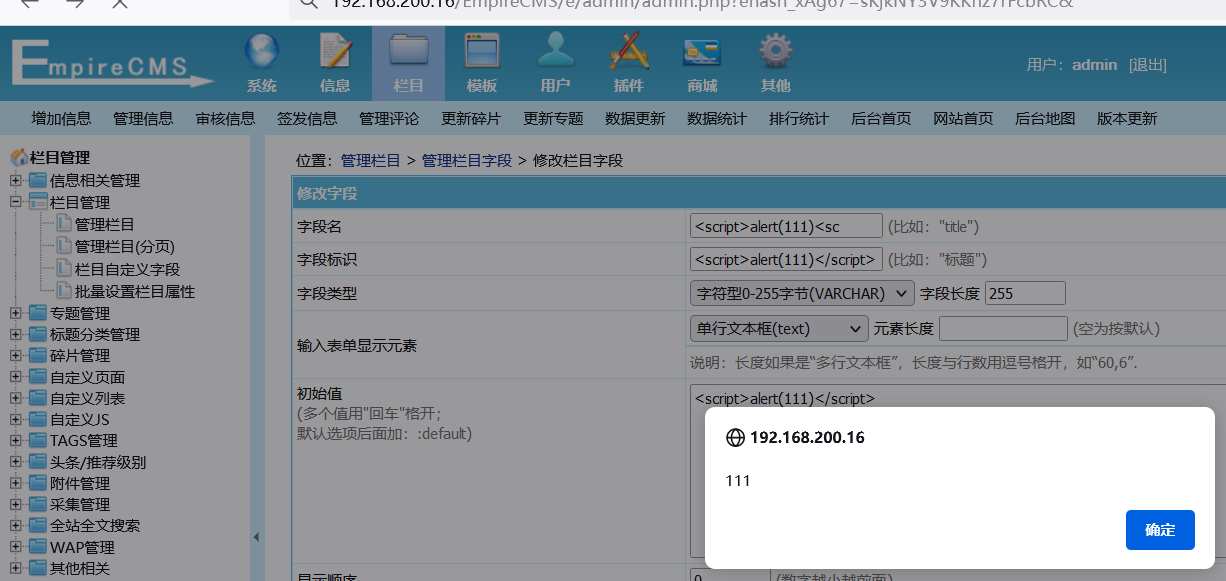
Task: Open 增加信息 in submenu bar
Action: tap(61, 119)
